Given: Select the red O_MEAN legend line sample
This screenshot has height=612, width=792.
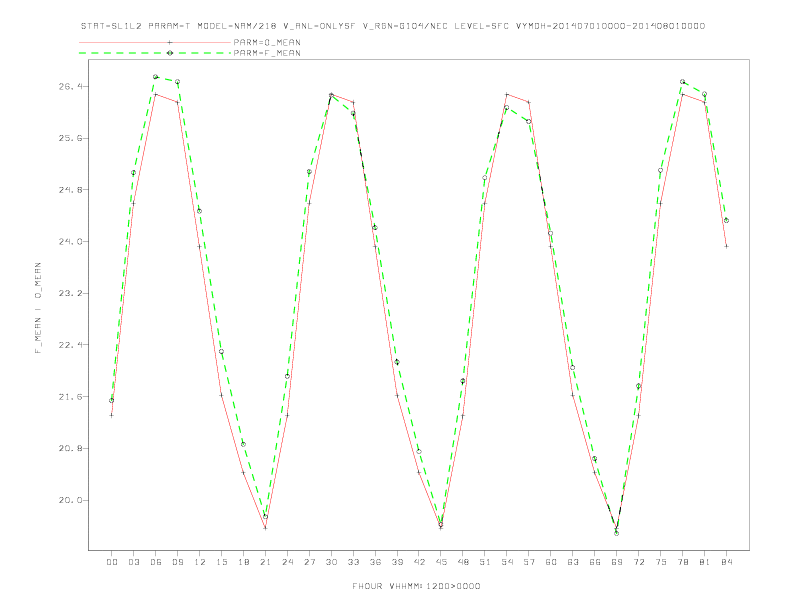Looking at the screenshot, I should [155, 42].
